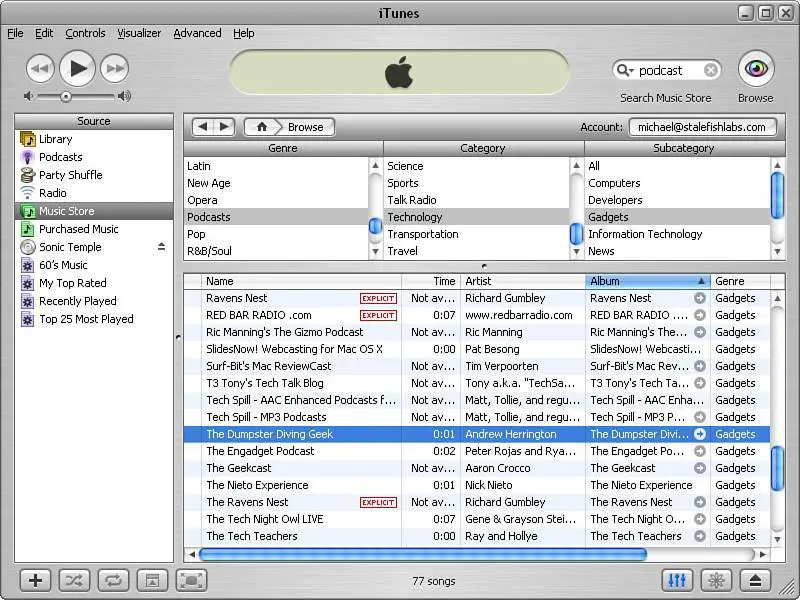Image resolution: width=800 pixels, height=600 pixels.
Task: Select Computers in the Subcategory list
Action: 677,183
